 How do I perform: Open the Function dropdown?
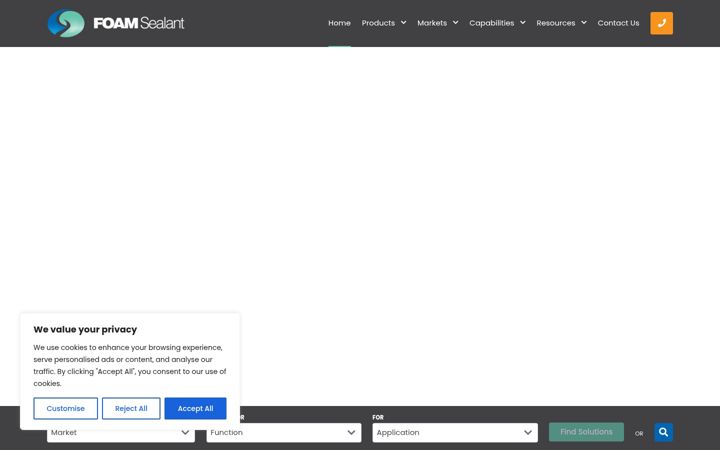click(284, 433)
